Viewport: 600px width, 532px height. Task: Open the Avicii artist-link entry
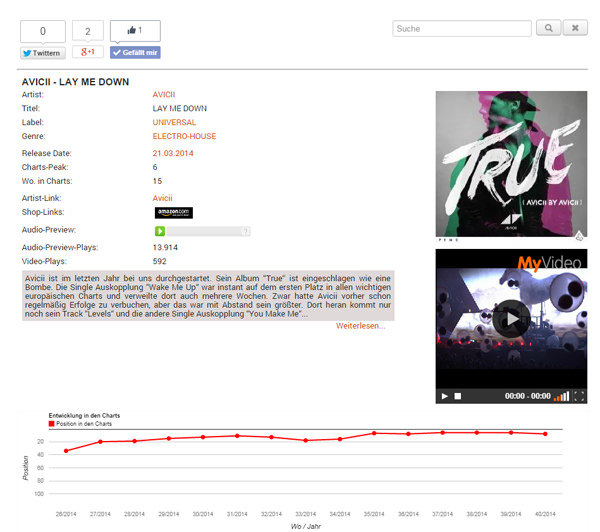162,198
